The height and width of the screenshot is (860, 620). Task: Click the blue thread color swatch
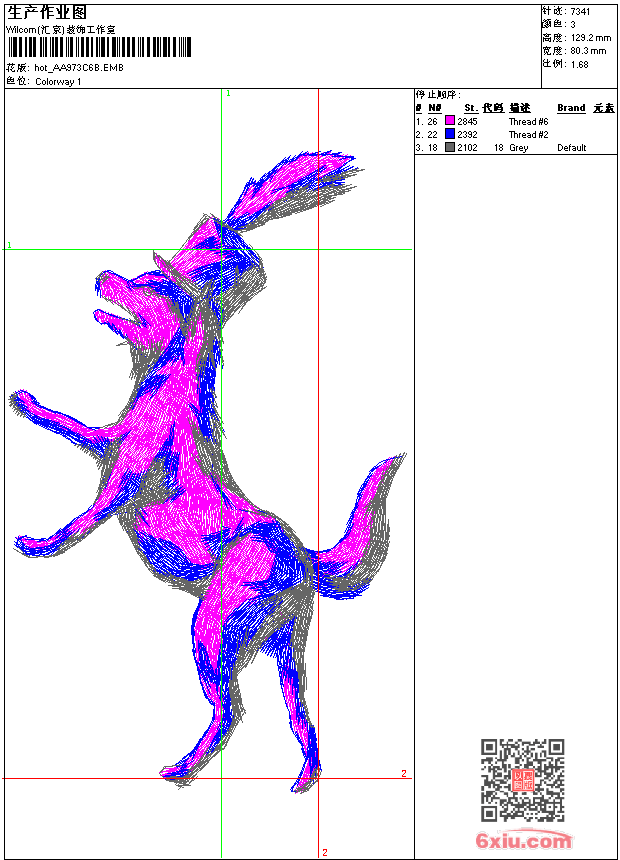(450, 134)
